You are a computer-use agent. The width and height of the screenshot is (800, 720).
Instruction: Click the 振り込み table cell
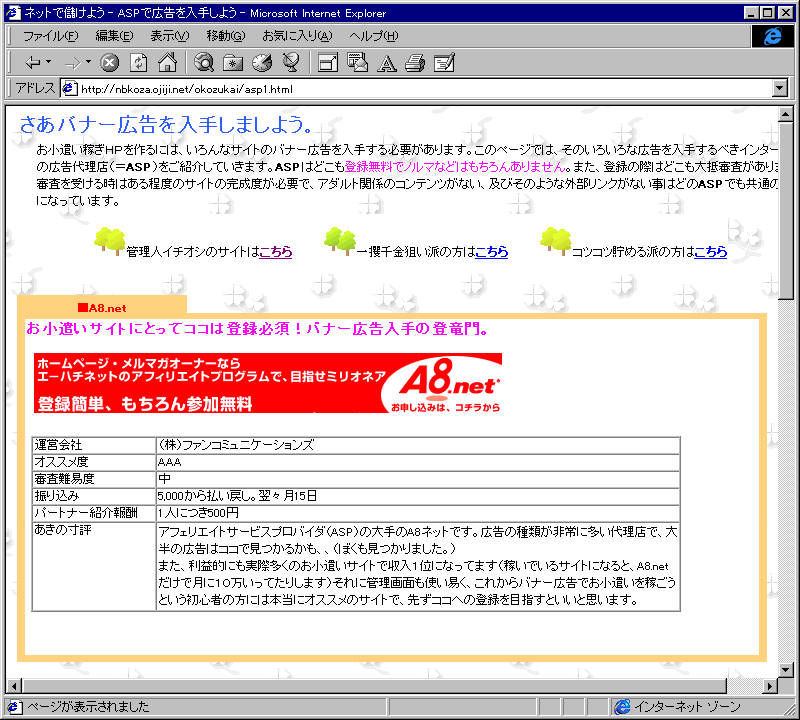(x=93, y=495)
